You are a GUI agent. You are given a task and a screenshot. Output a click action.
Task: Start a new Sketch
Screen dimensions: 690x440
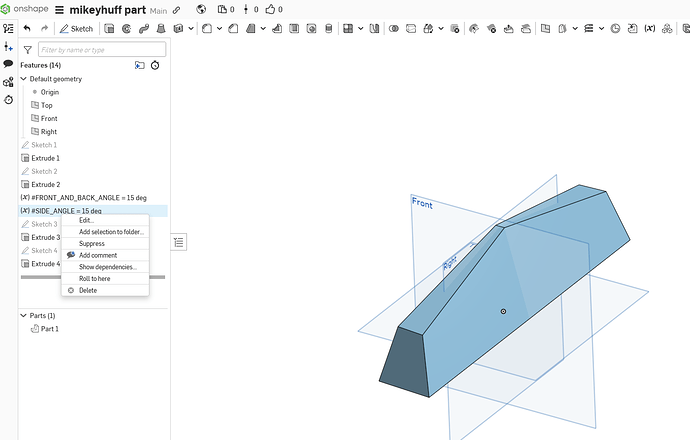77,29
